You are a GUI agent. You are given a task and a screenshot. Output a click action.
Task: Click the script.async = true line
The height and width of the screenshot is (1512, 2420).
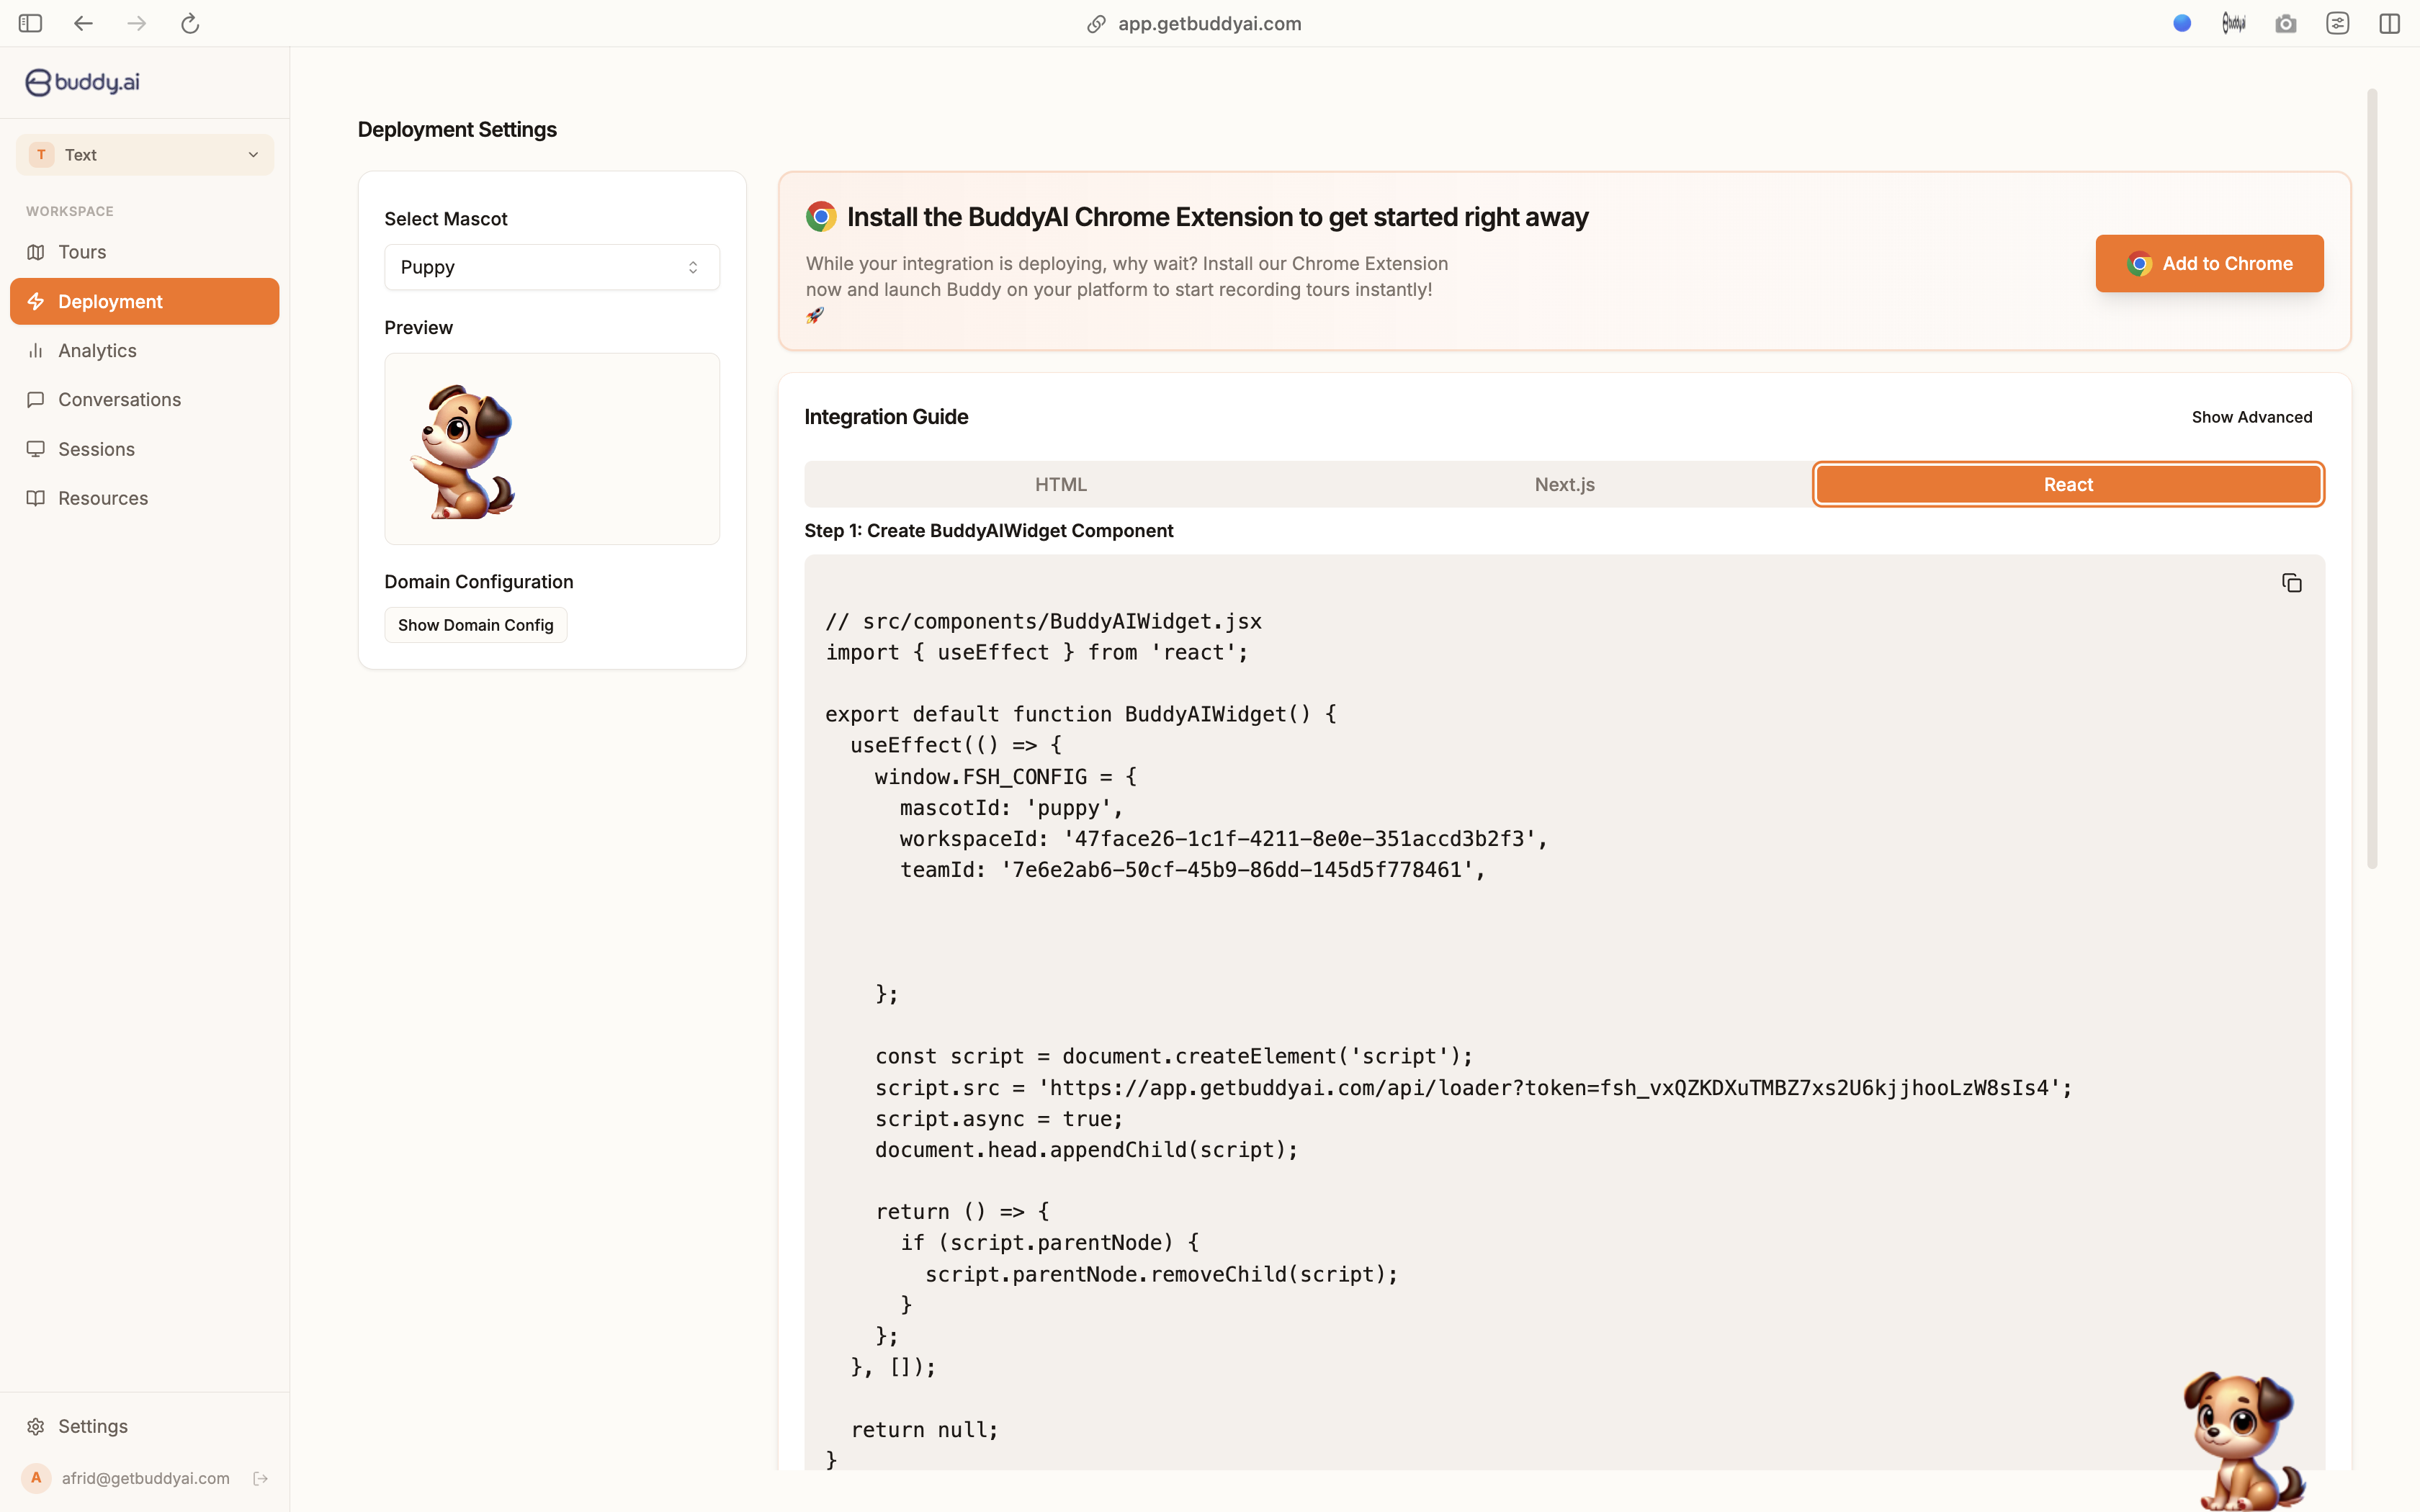coord(999,1119)
